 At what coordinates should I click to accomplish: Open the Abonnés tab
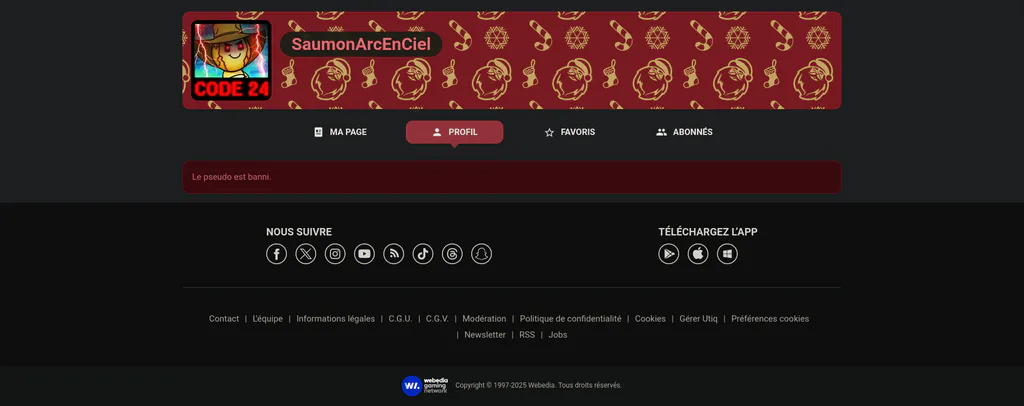coord(684,132)
